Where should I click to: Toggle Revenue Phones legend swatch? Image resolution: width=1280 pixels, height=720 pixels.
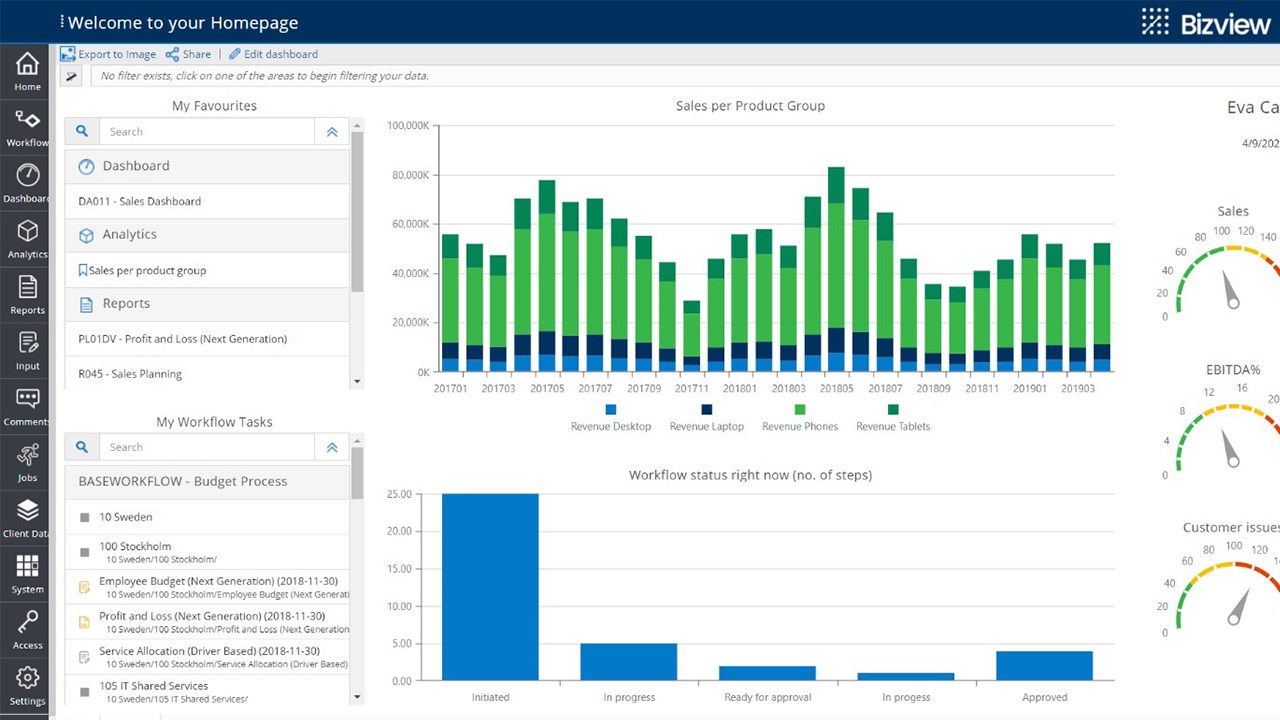800,409
